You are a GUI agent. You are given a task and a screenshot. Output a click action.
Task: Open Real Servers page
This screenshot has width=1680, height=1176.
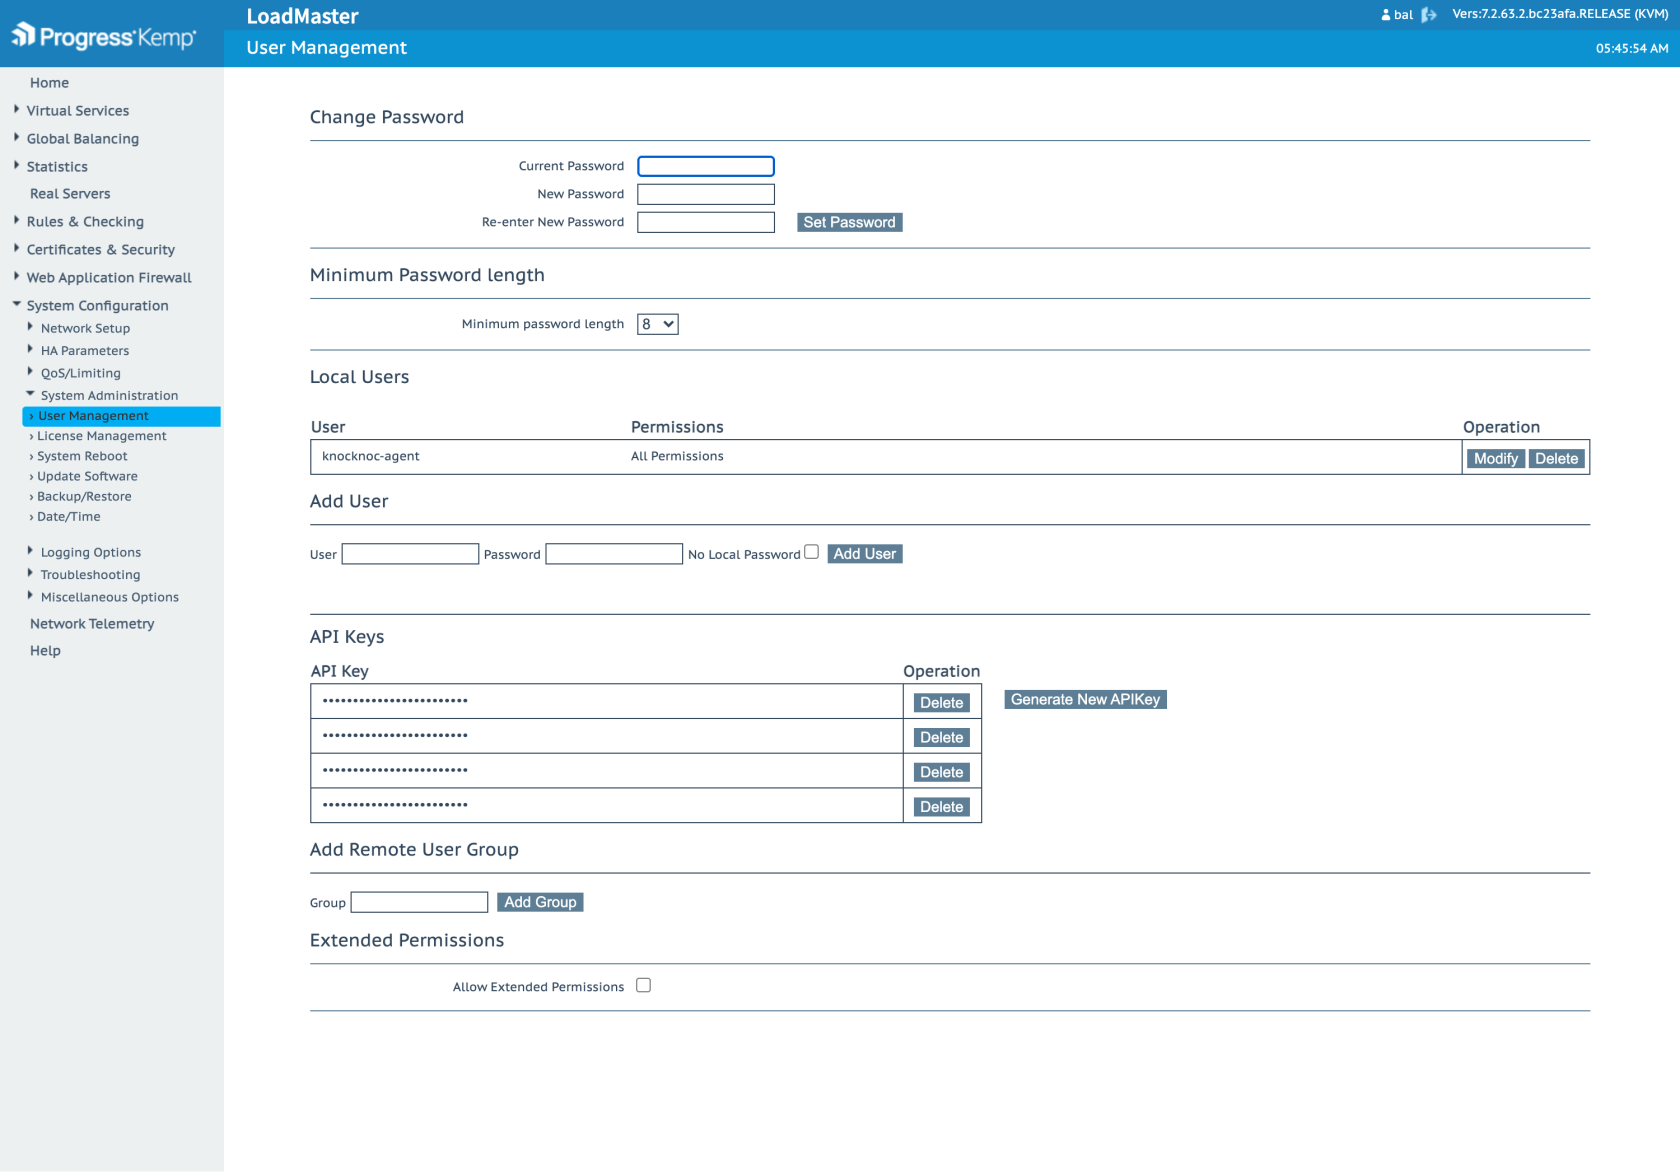(70, 194)
